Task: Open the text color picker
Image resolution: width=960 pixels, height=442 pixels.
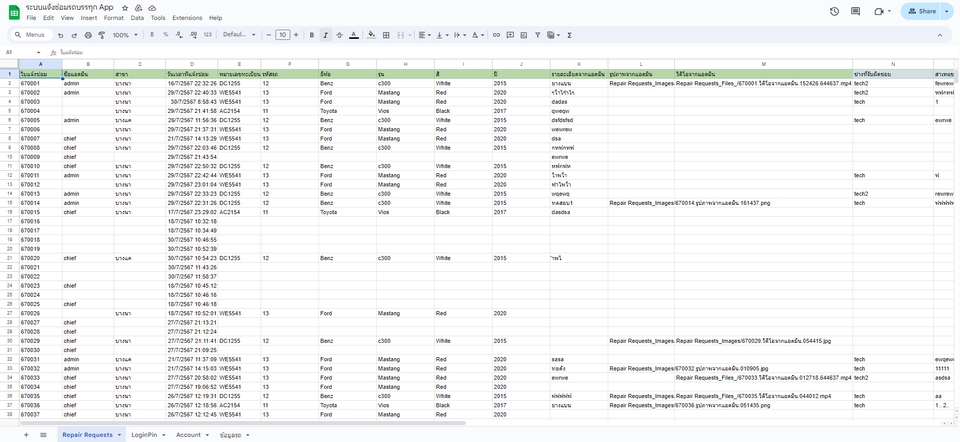Action: [354, 35]
